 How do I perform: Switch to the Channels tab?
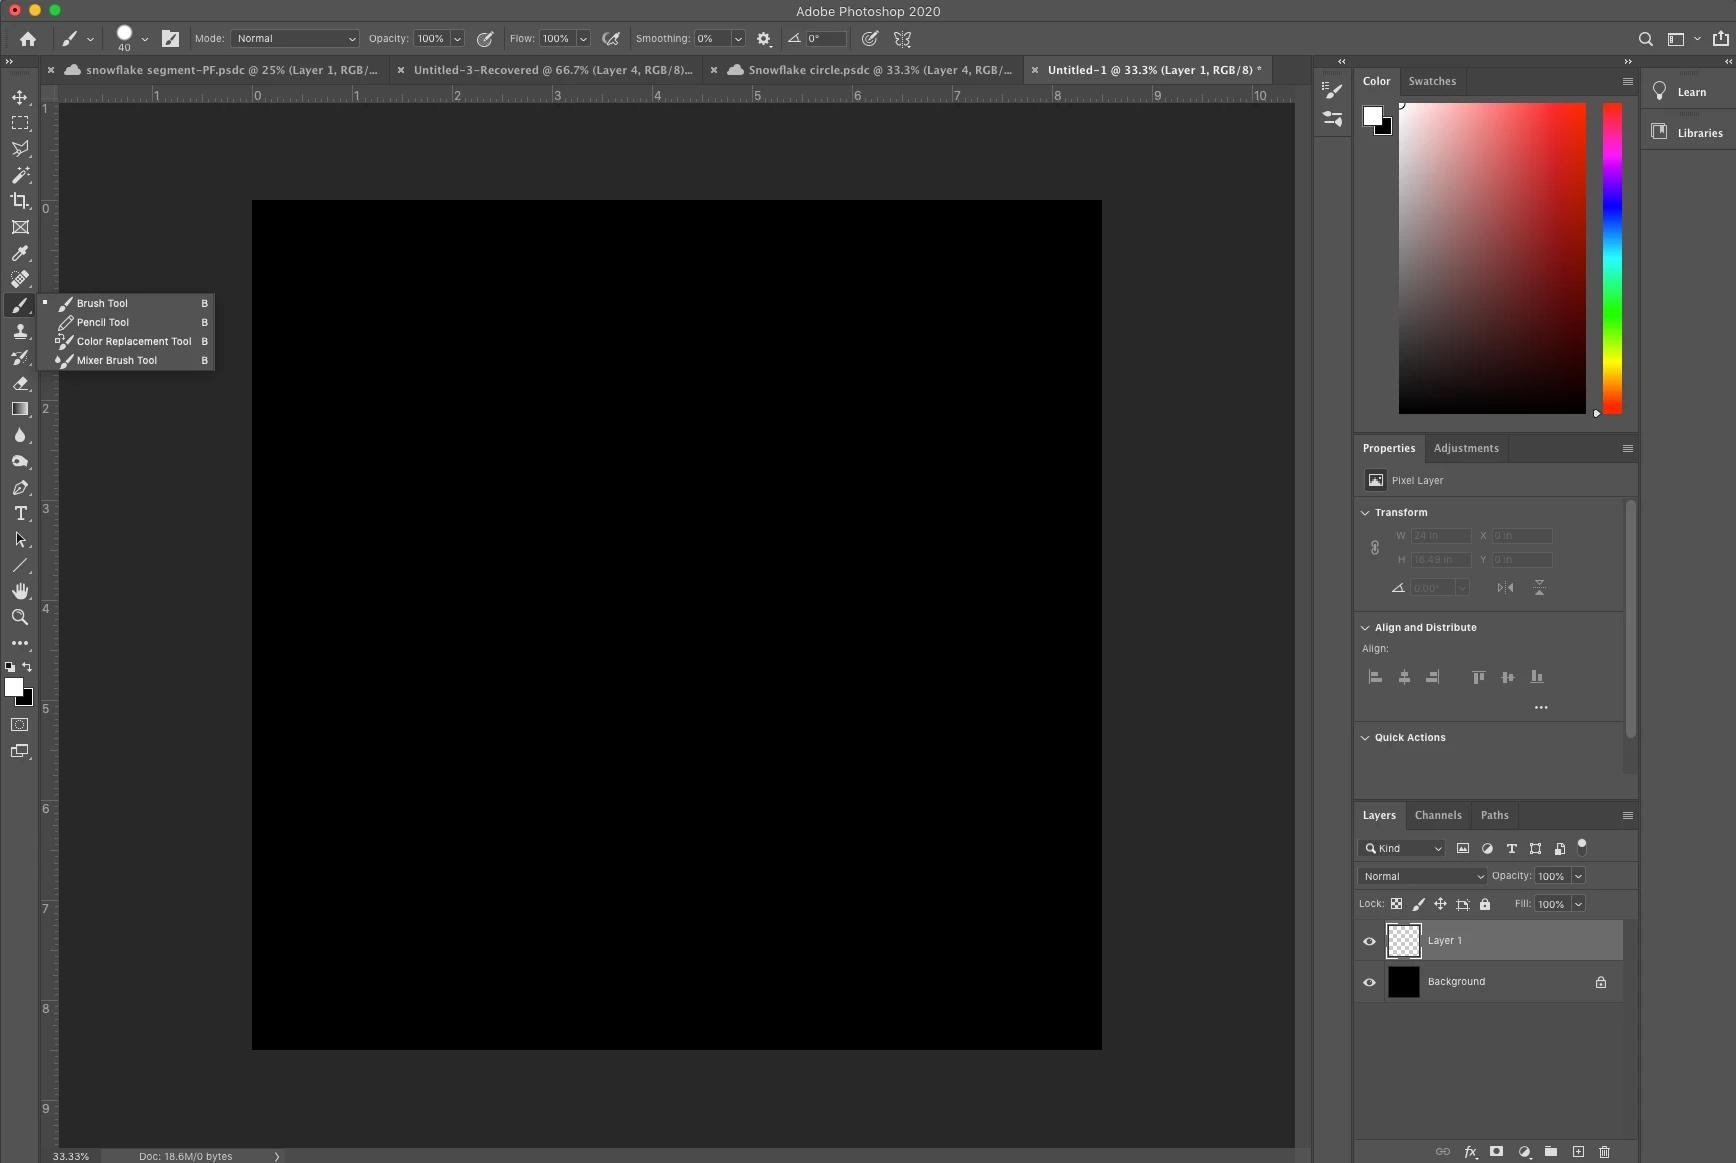1438,815
